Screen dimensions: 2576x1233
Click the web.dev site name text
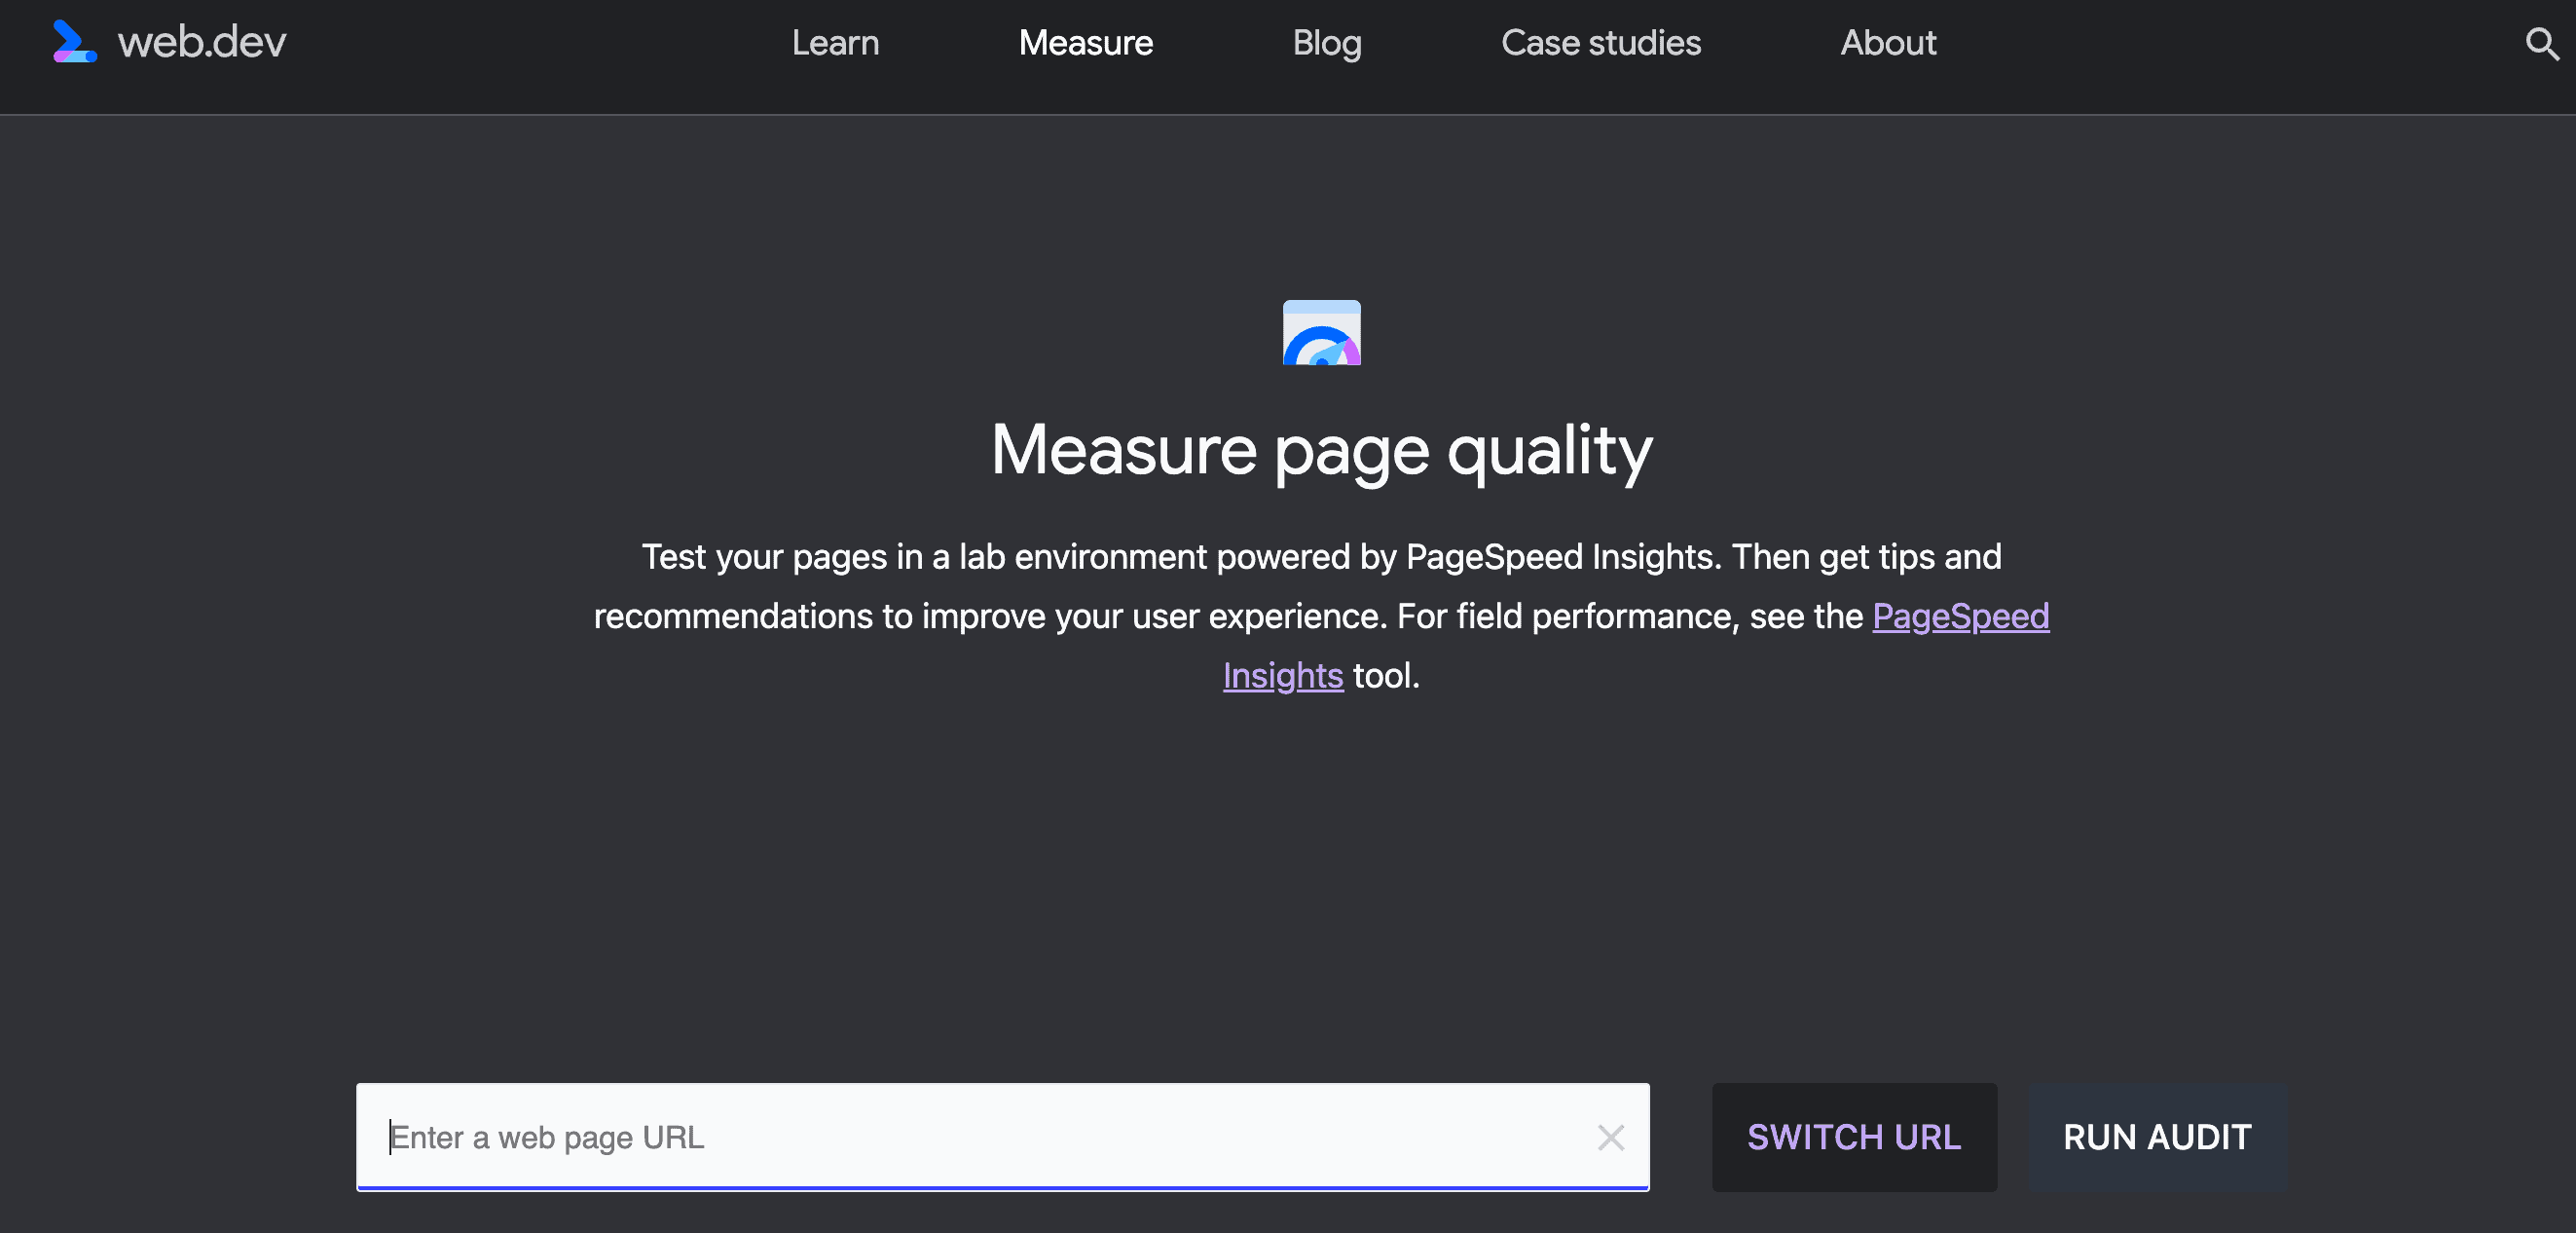pos(202,42)
